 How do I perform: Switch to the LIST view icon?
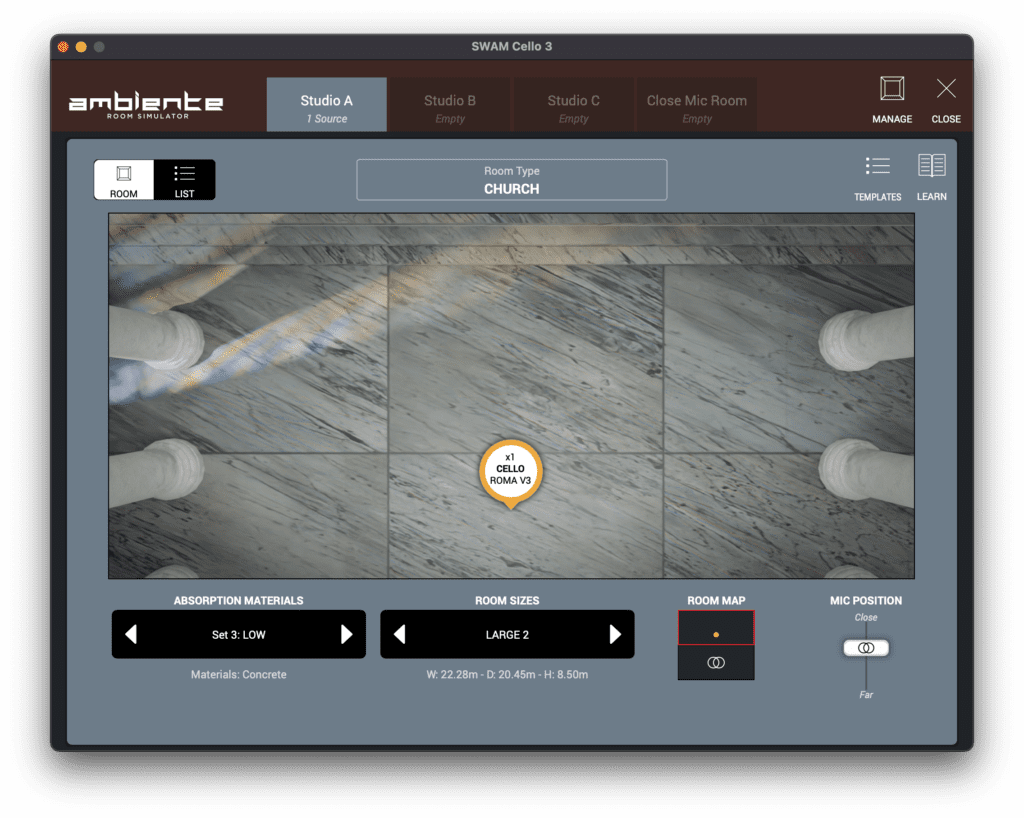click(186, 179)
